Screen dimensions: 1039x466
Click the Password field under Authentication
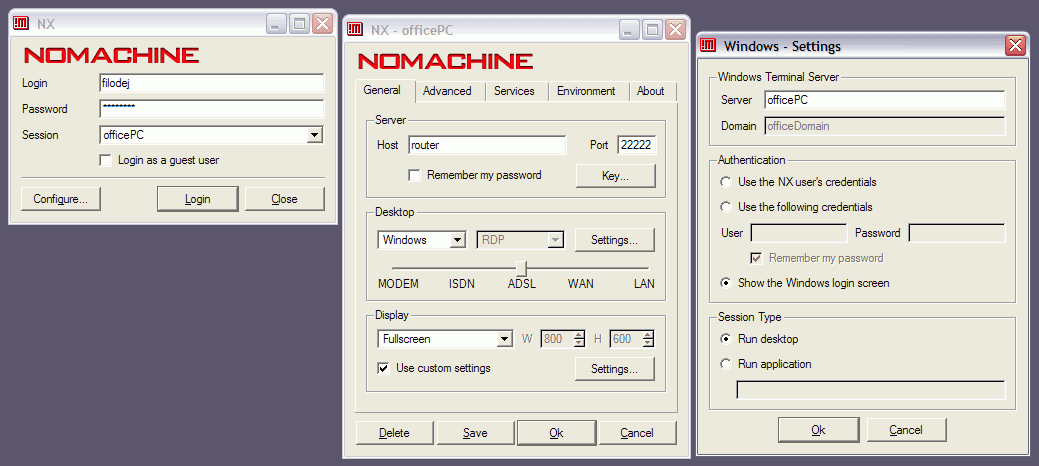(957, 233)
